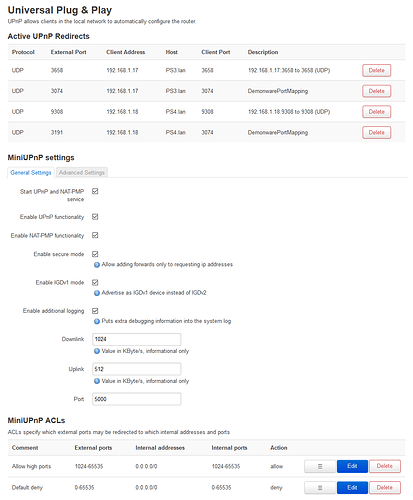
Task: Select the General Settings tab
Action: click(31, 173)
